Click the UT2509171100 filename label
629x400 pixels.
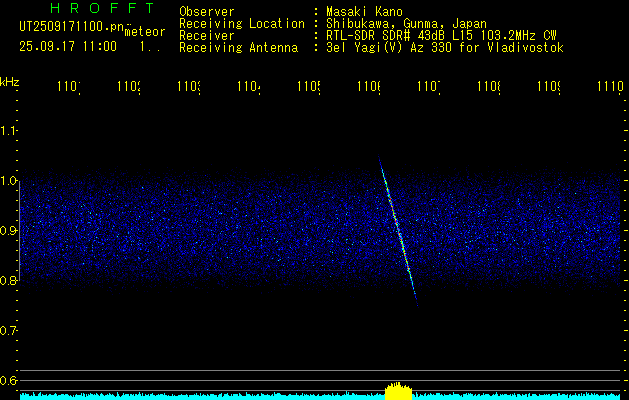70,27
